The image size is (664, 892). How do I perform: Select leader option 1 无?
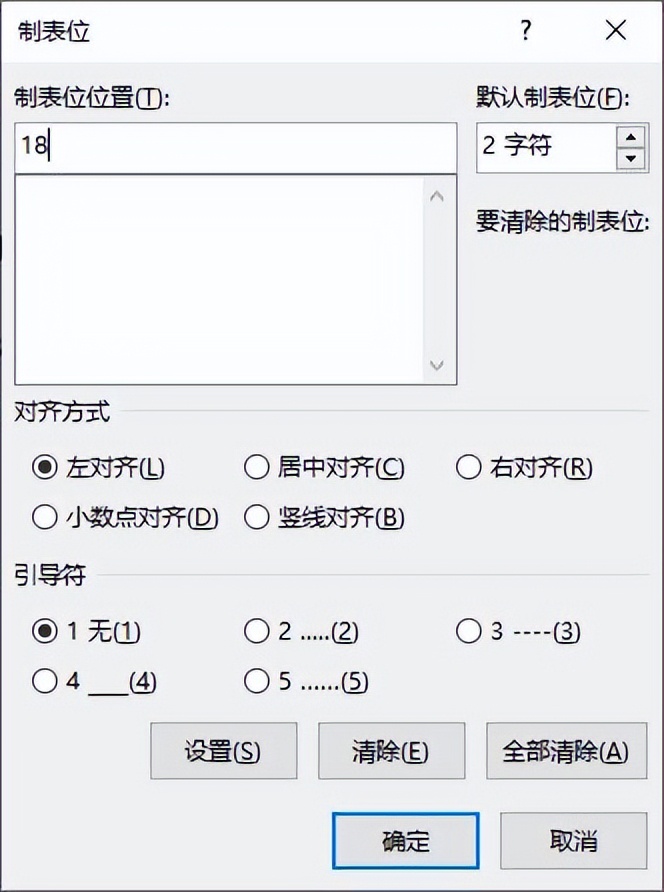pos(43,631)
